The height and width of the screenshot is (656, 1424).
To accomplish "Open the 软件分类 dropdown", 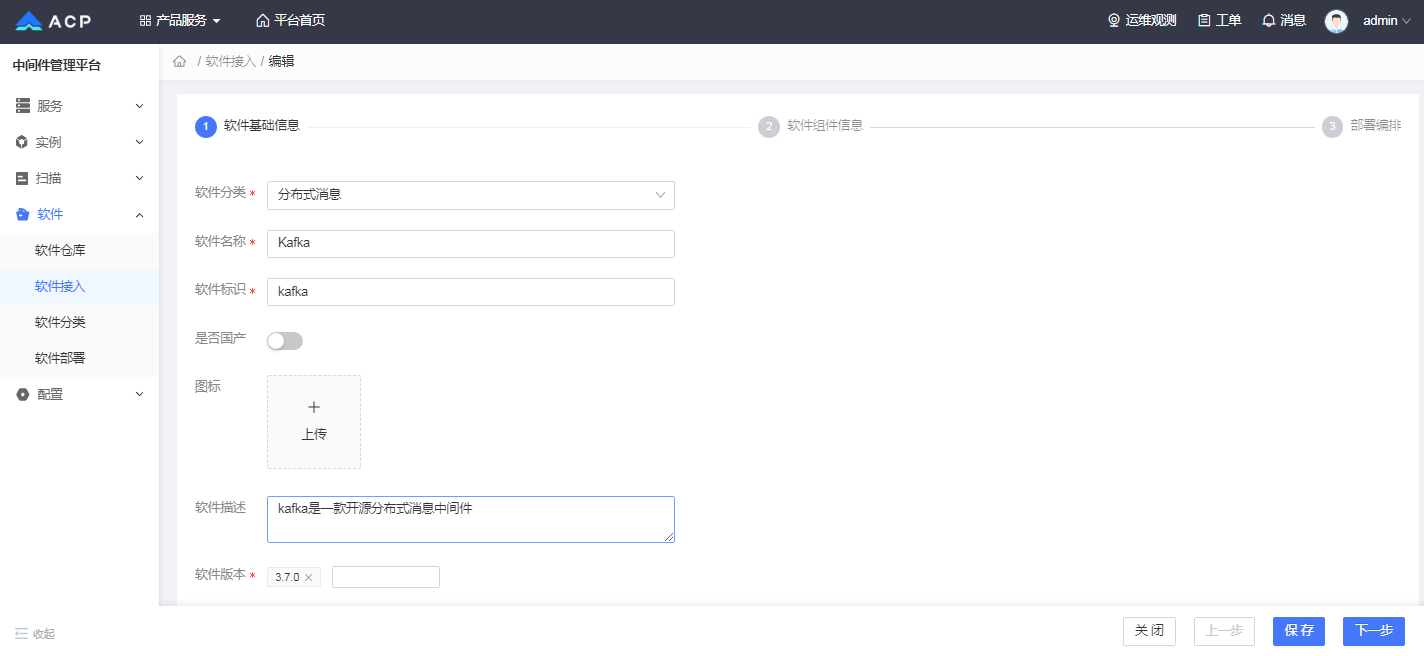I will click(x=471, y=195).
